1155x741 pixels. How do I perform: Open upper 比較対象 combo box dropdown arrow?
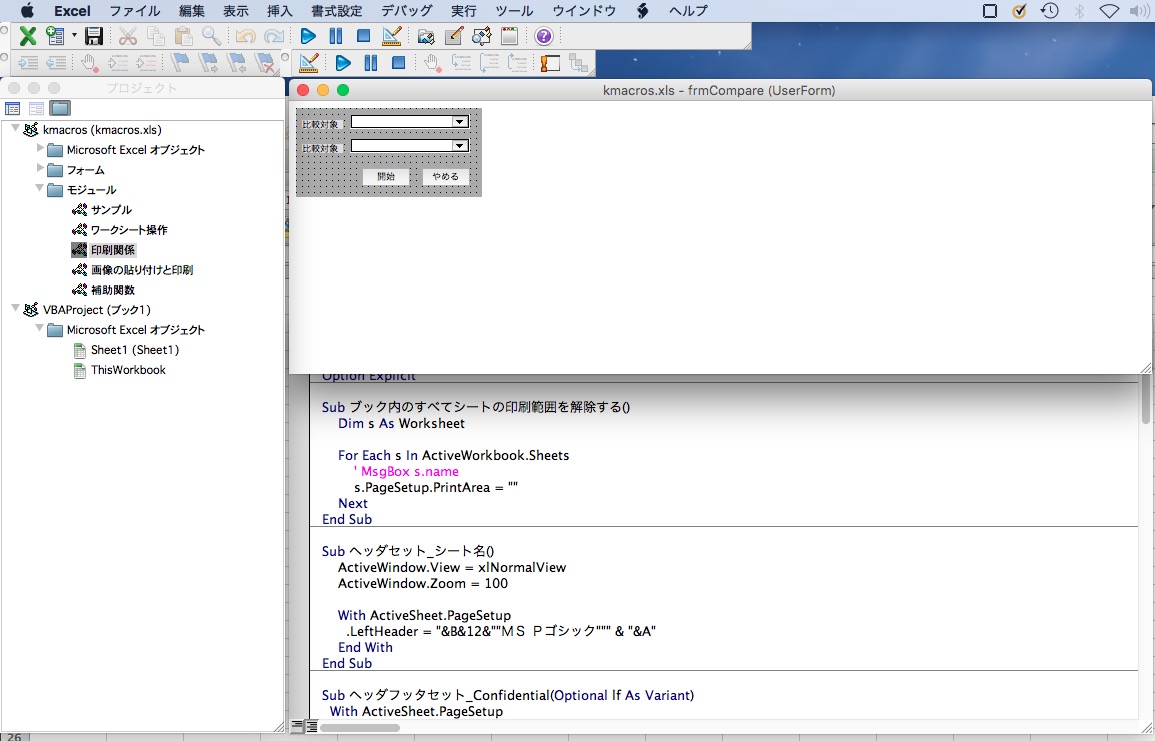point(459,122)
